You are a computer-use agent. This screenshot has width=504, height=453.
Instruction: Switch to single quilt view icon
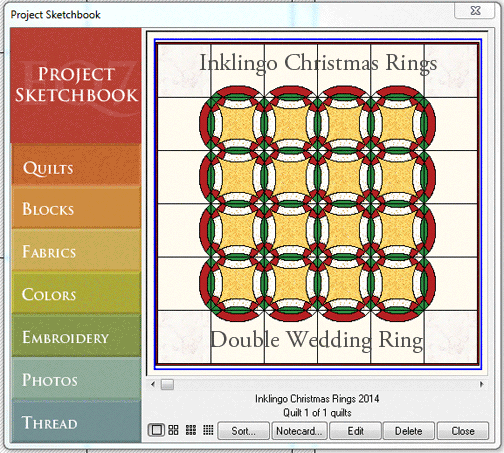156,430
